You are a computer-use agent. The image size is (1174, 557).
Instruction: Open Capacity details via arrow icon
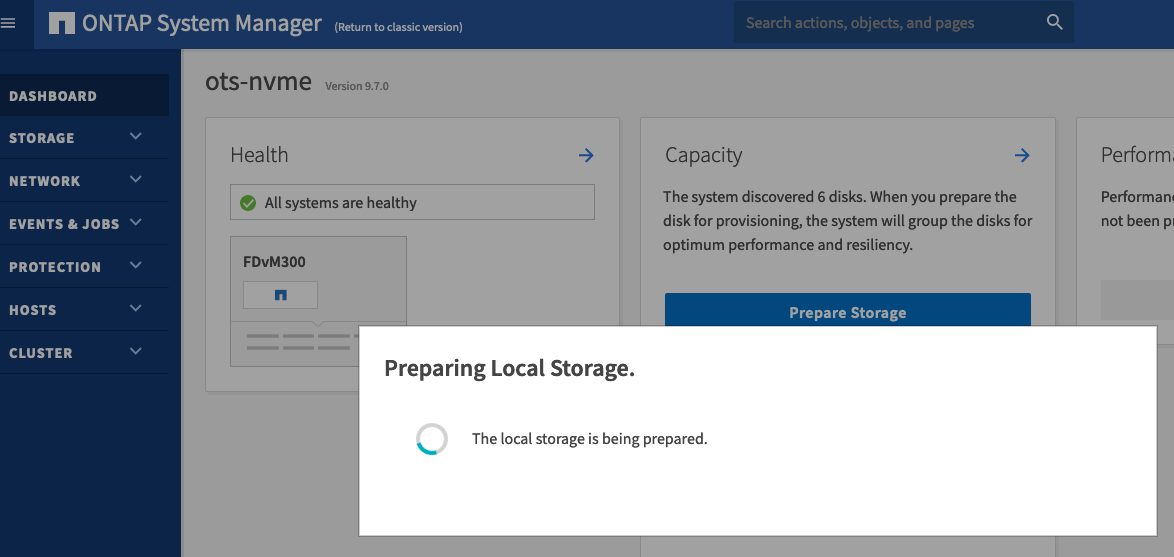[1021, 155]
